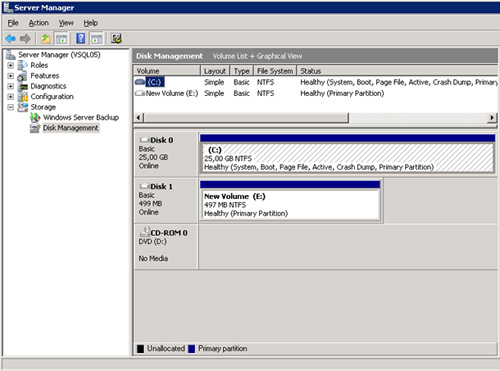
Task: Click the Forward arrow toolbar icon
Action: point(25,39)
